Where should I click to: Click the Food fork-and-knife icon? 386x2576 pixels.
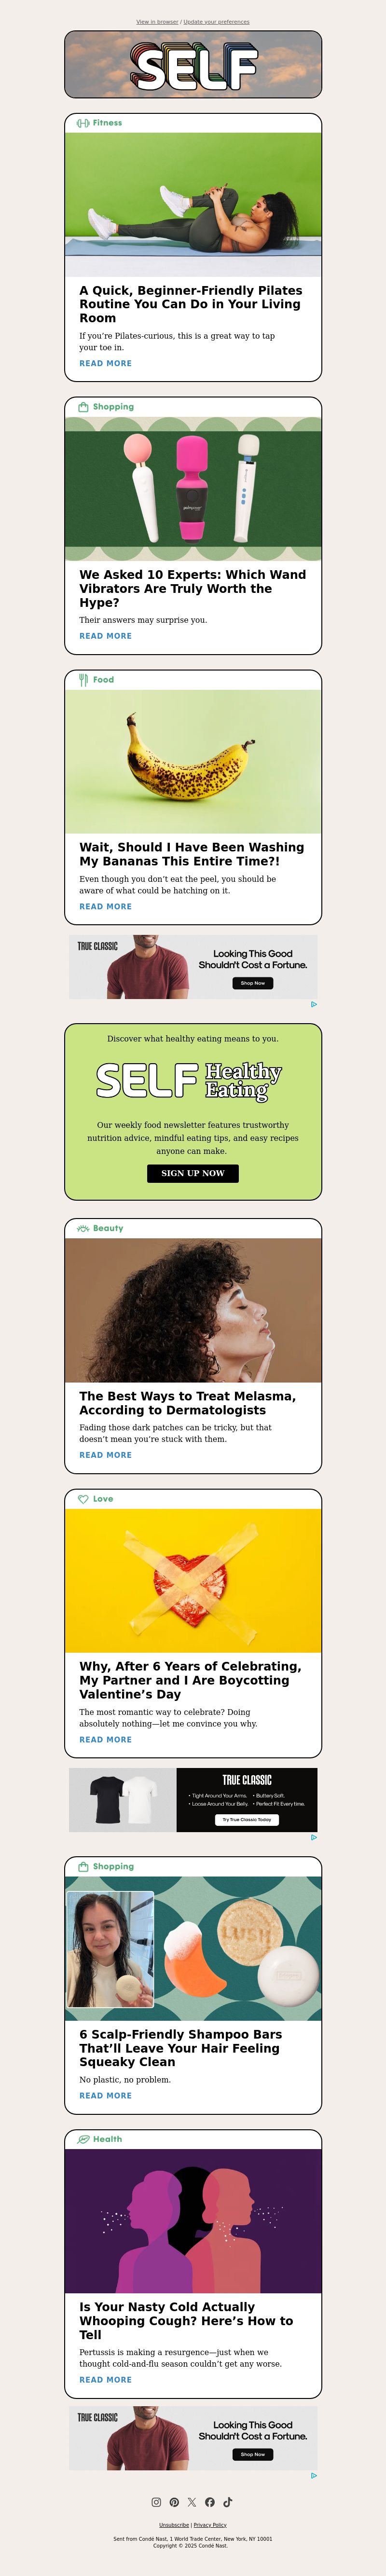pos(83,679)
